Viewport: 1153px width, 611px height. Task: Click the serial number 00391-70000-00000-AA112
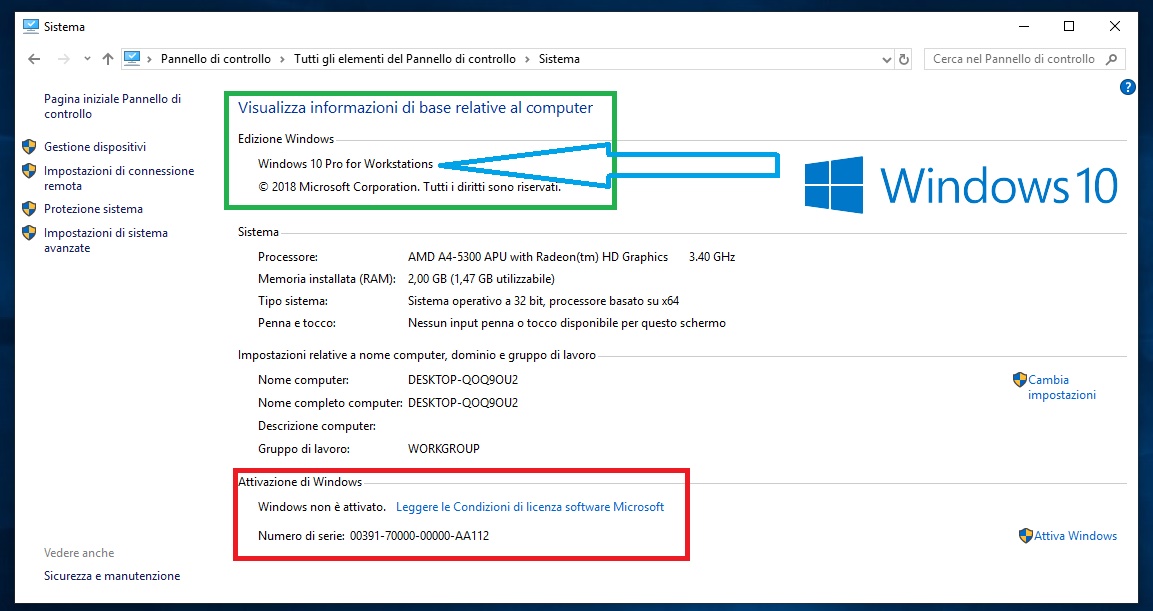419,536
